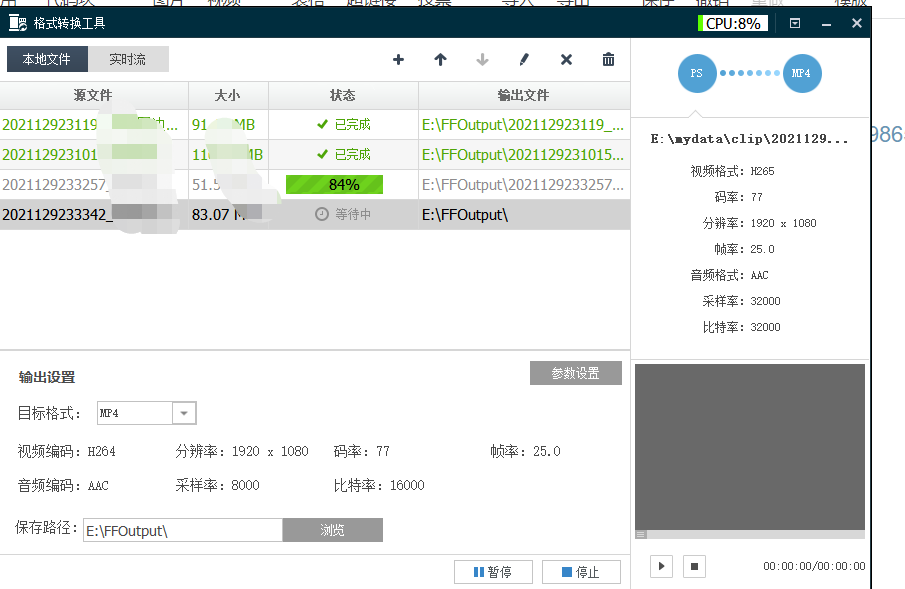
Task: Click the 状态 column header
Action: 343,95
